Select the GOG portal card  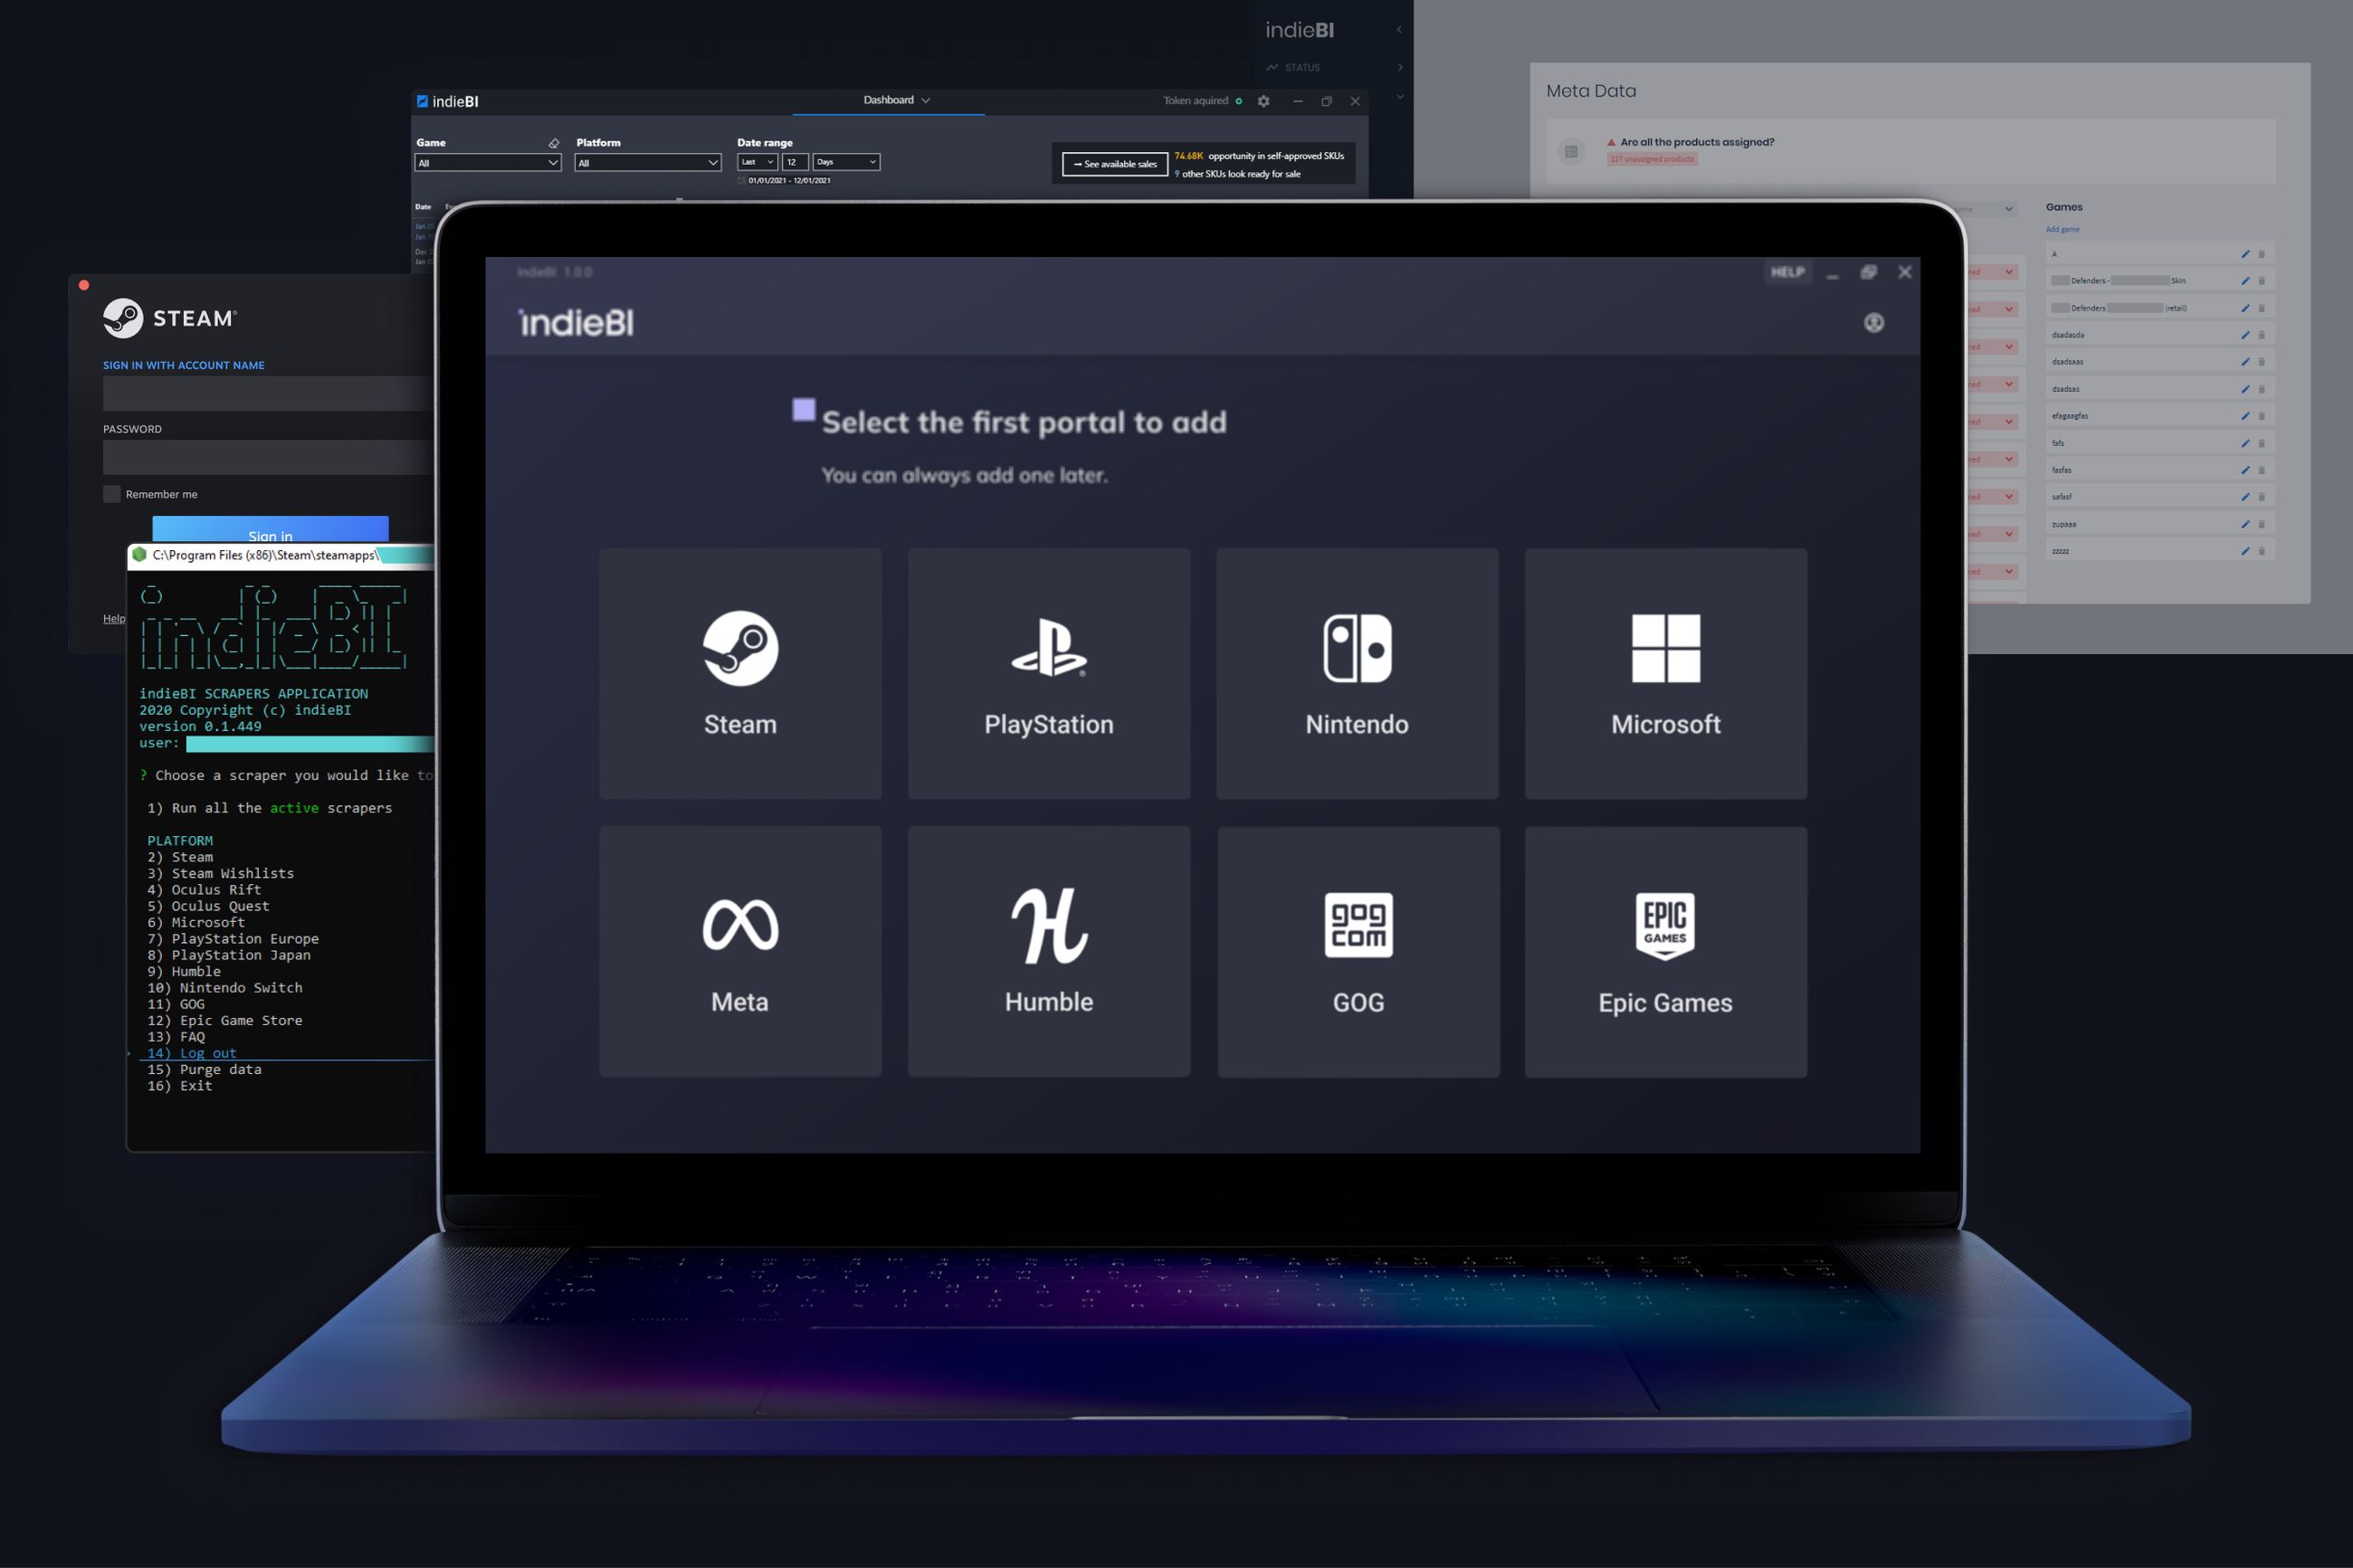1358,951
